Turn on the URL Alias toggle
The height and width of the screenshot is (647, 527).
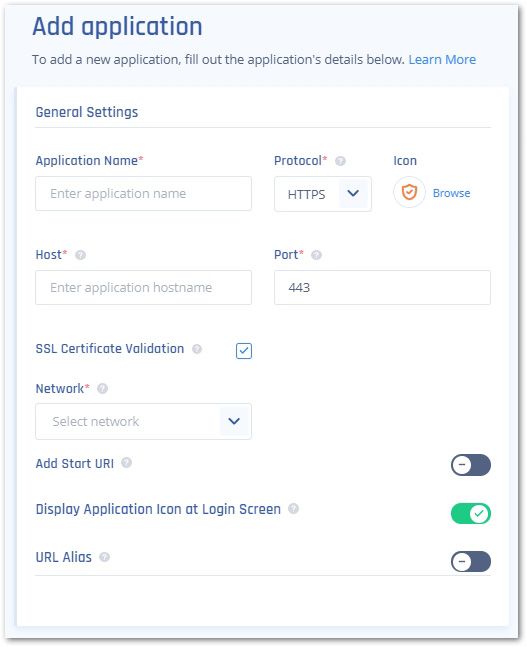pos(471,562)
